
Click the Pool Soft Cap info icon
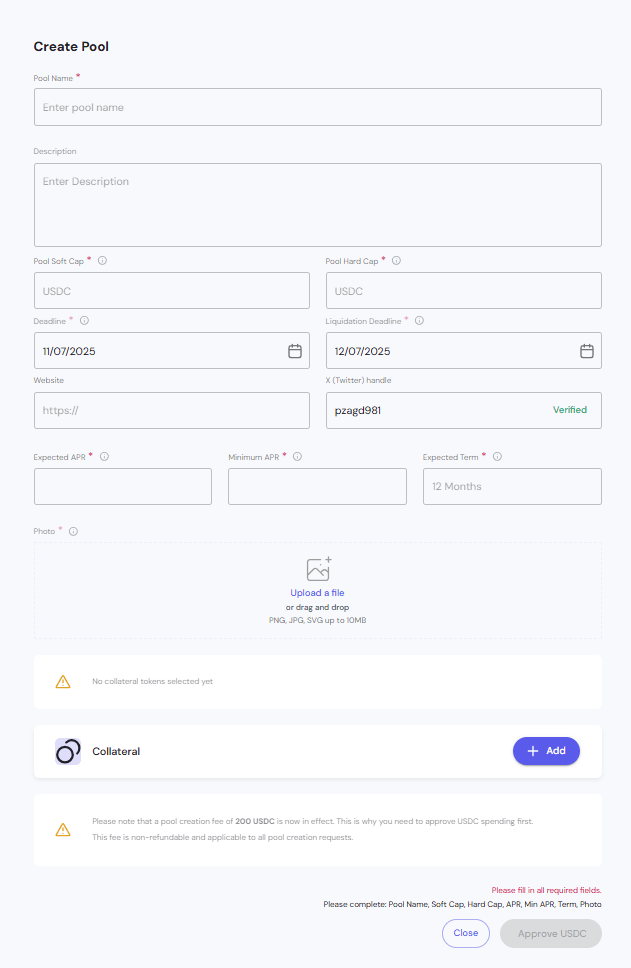coord(103,261)
